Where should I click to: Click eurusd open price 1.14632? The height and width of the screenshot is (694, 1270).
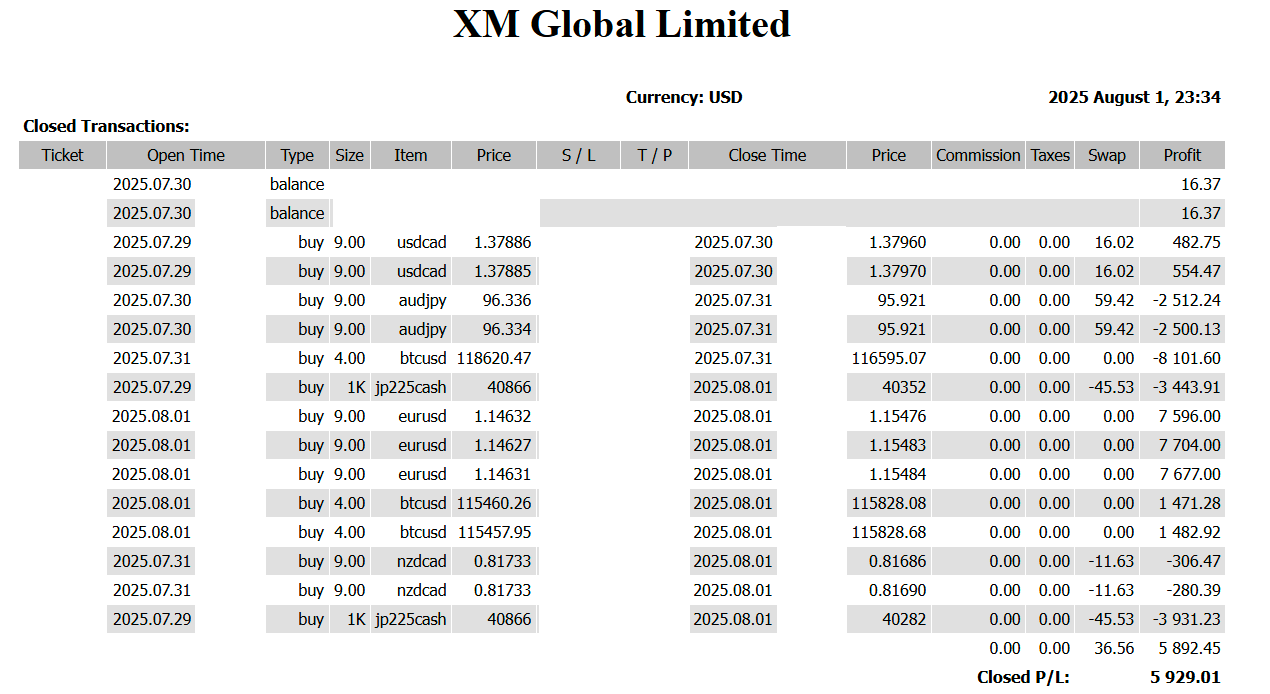504,416
